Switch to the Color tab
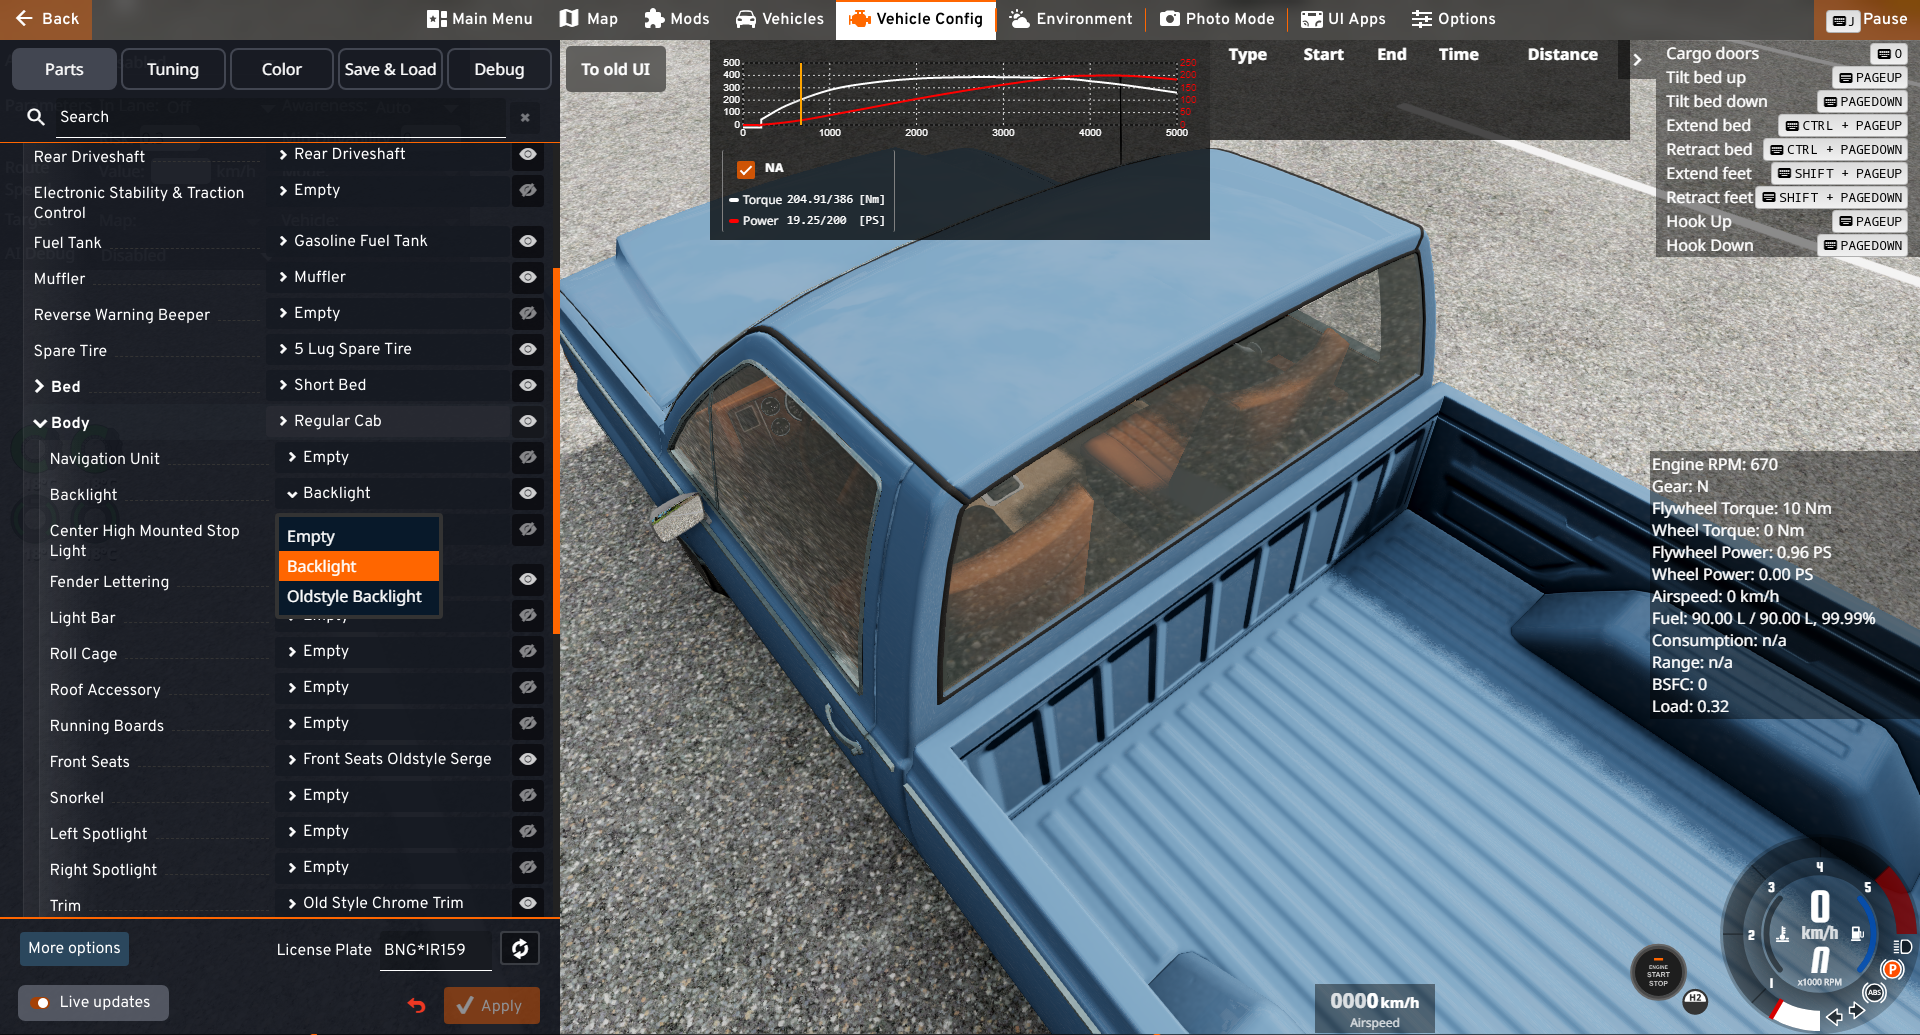This screenshot has width=1920, height=1035. [x=282, y=69]
